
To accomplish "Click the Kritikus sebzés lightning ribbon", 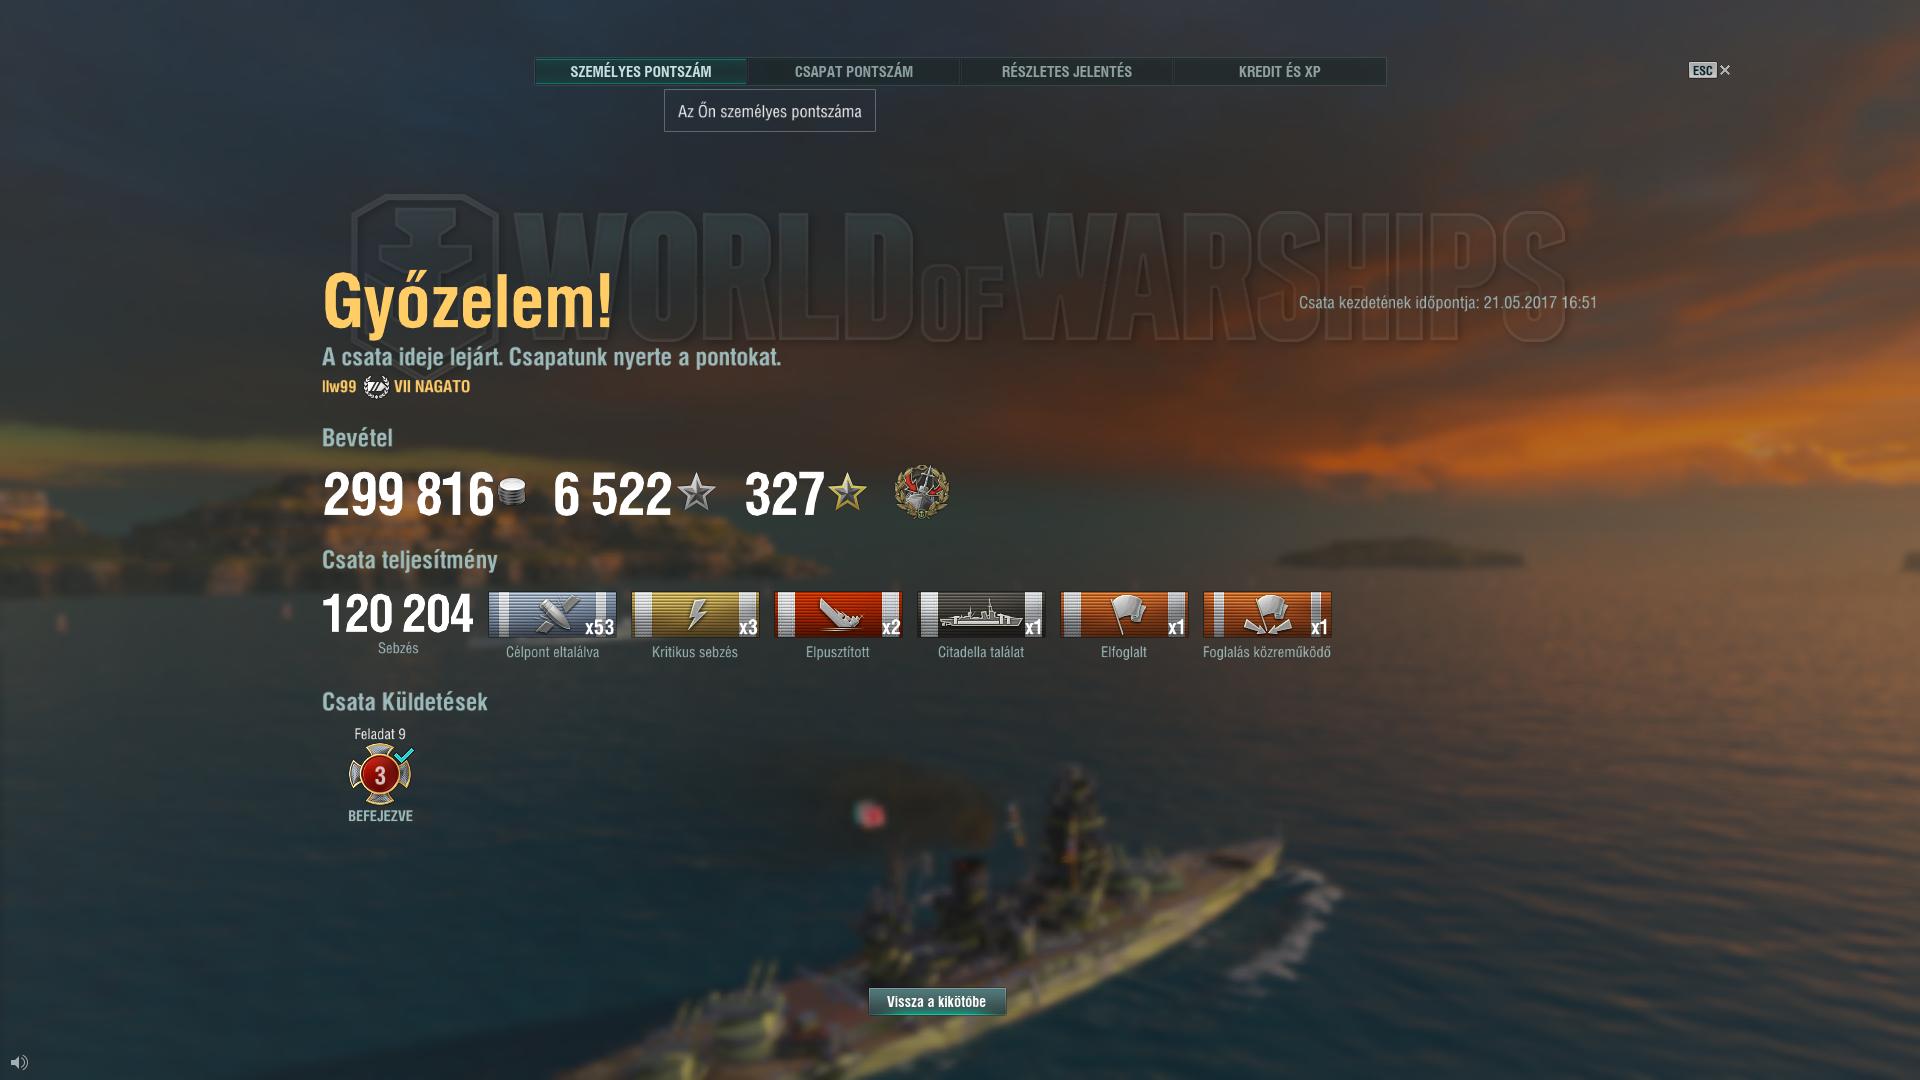I will (695, 614).
